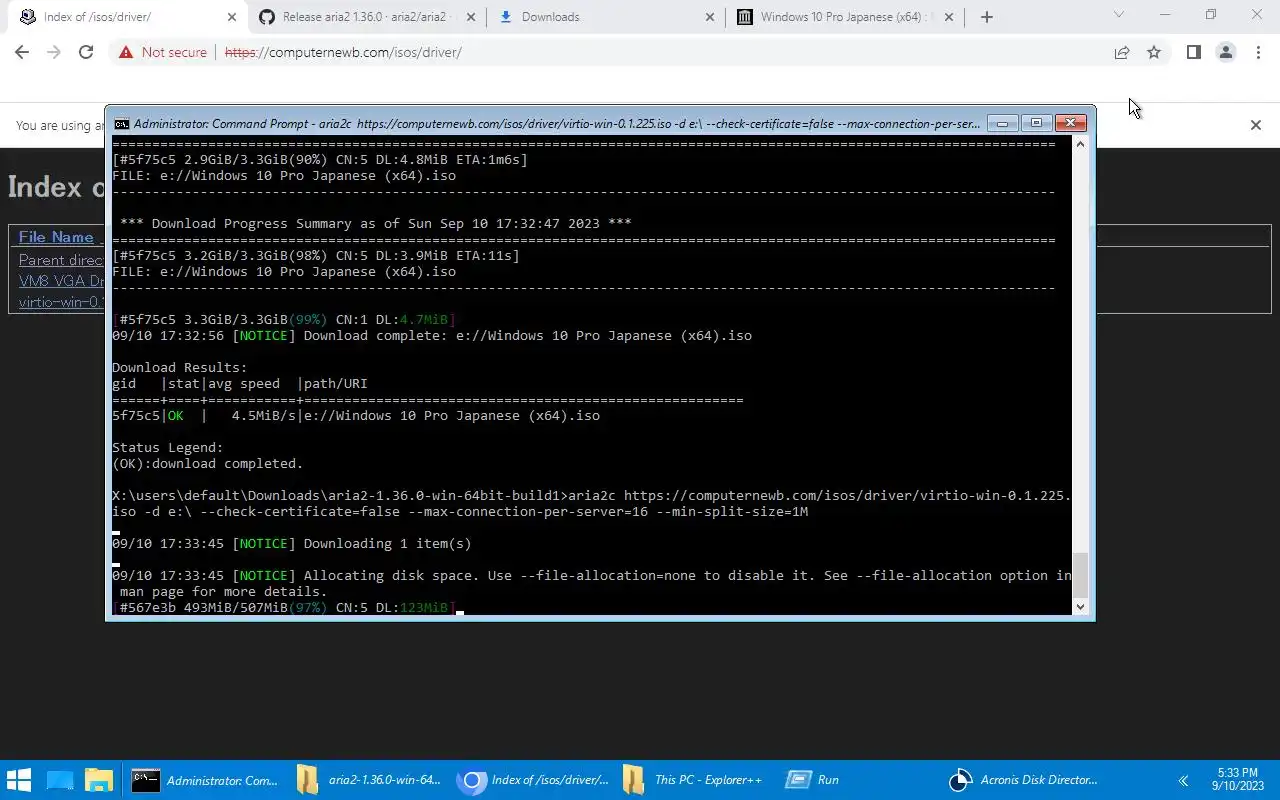Viewport: 1280px width, 800px height.
Task: Open the virtio-win link in the listing
Action: tap(61, 302)
